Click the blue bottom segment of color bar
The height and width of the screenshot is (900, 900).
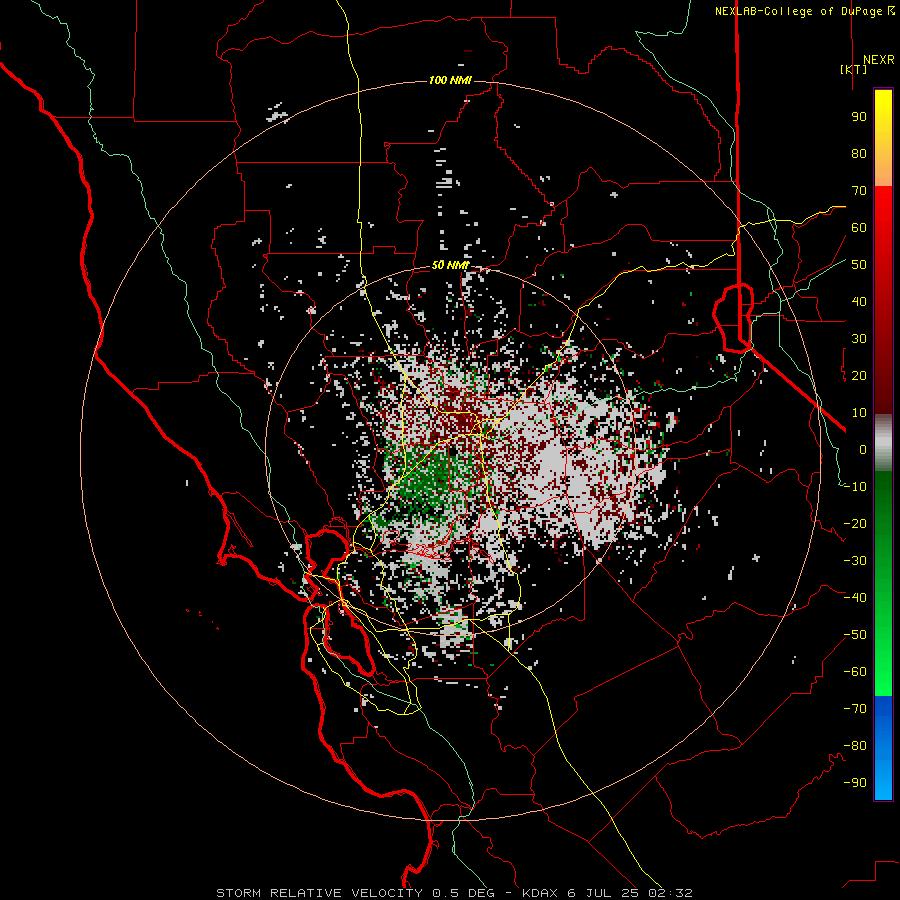(x=883, y=748)
